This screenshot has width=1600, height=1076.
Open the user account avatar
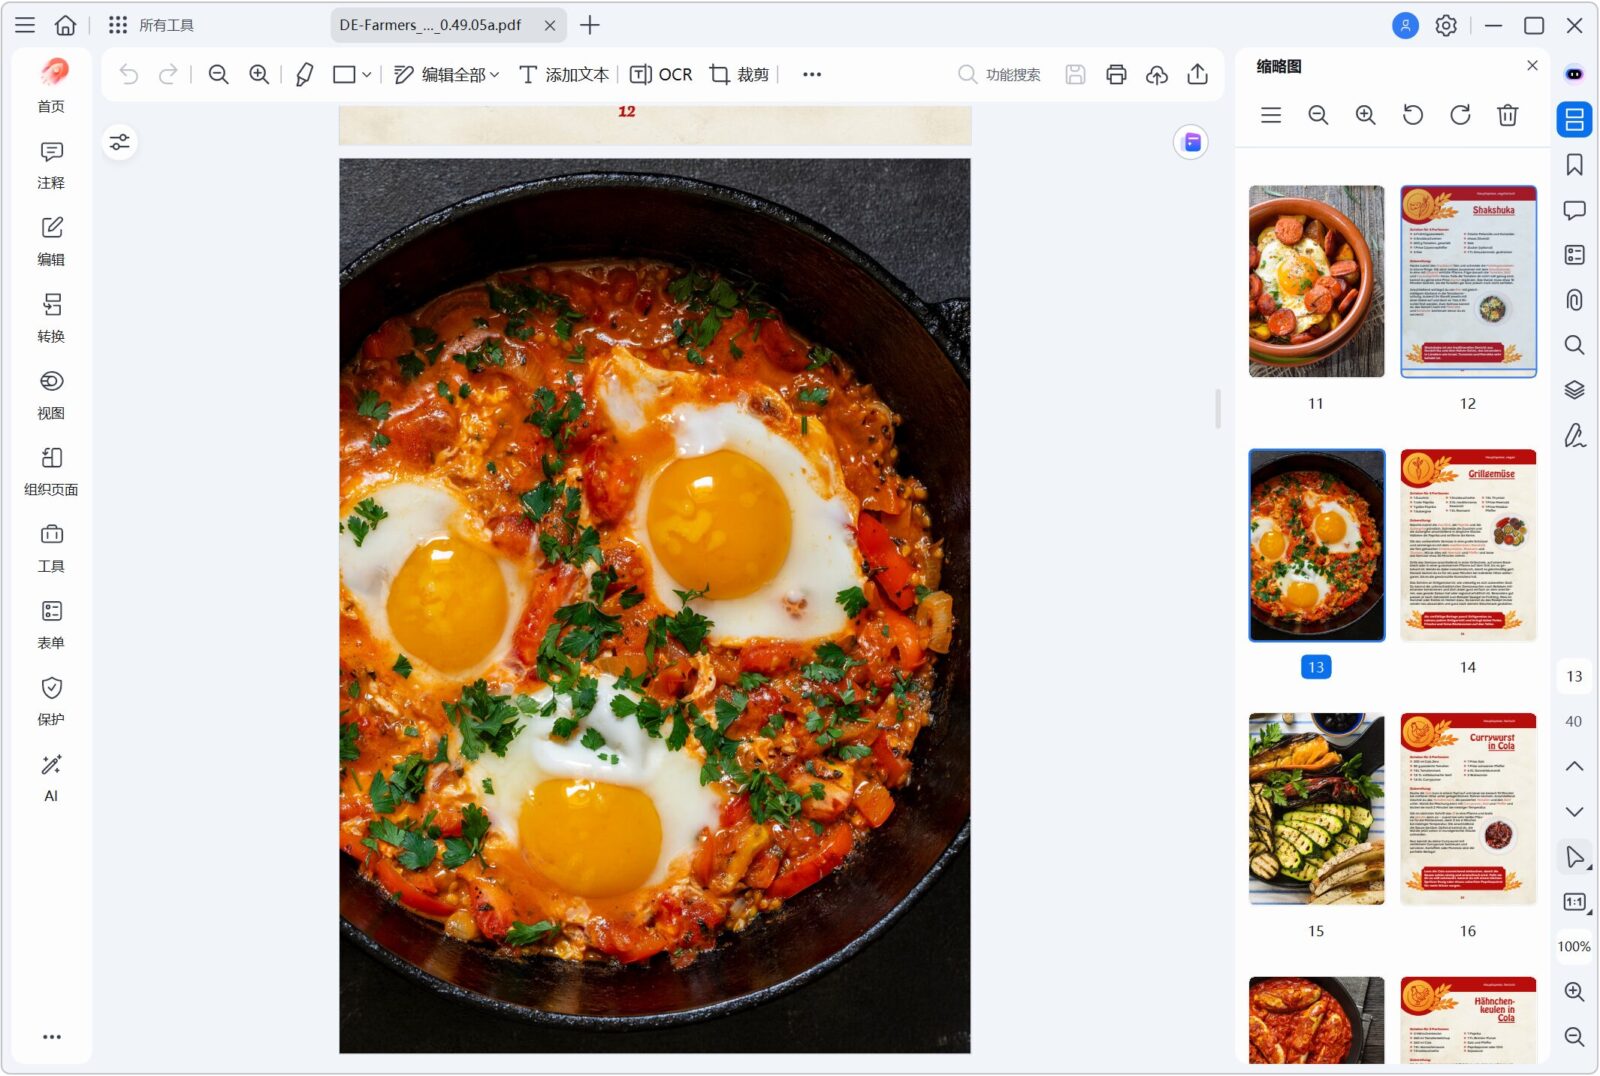coord(1405,25)
